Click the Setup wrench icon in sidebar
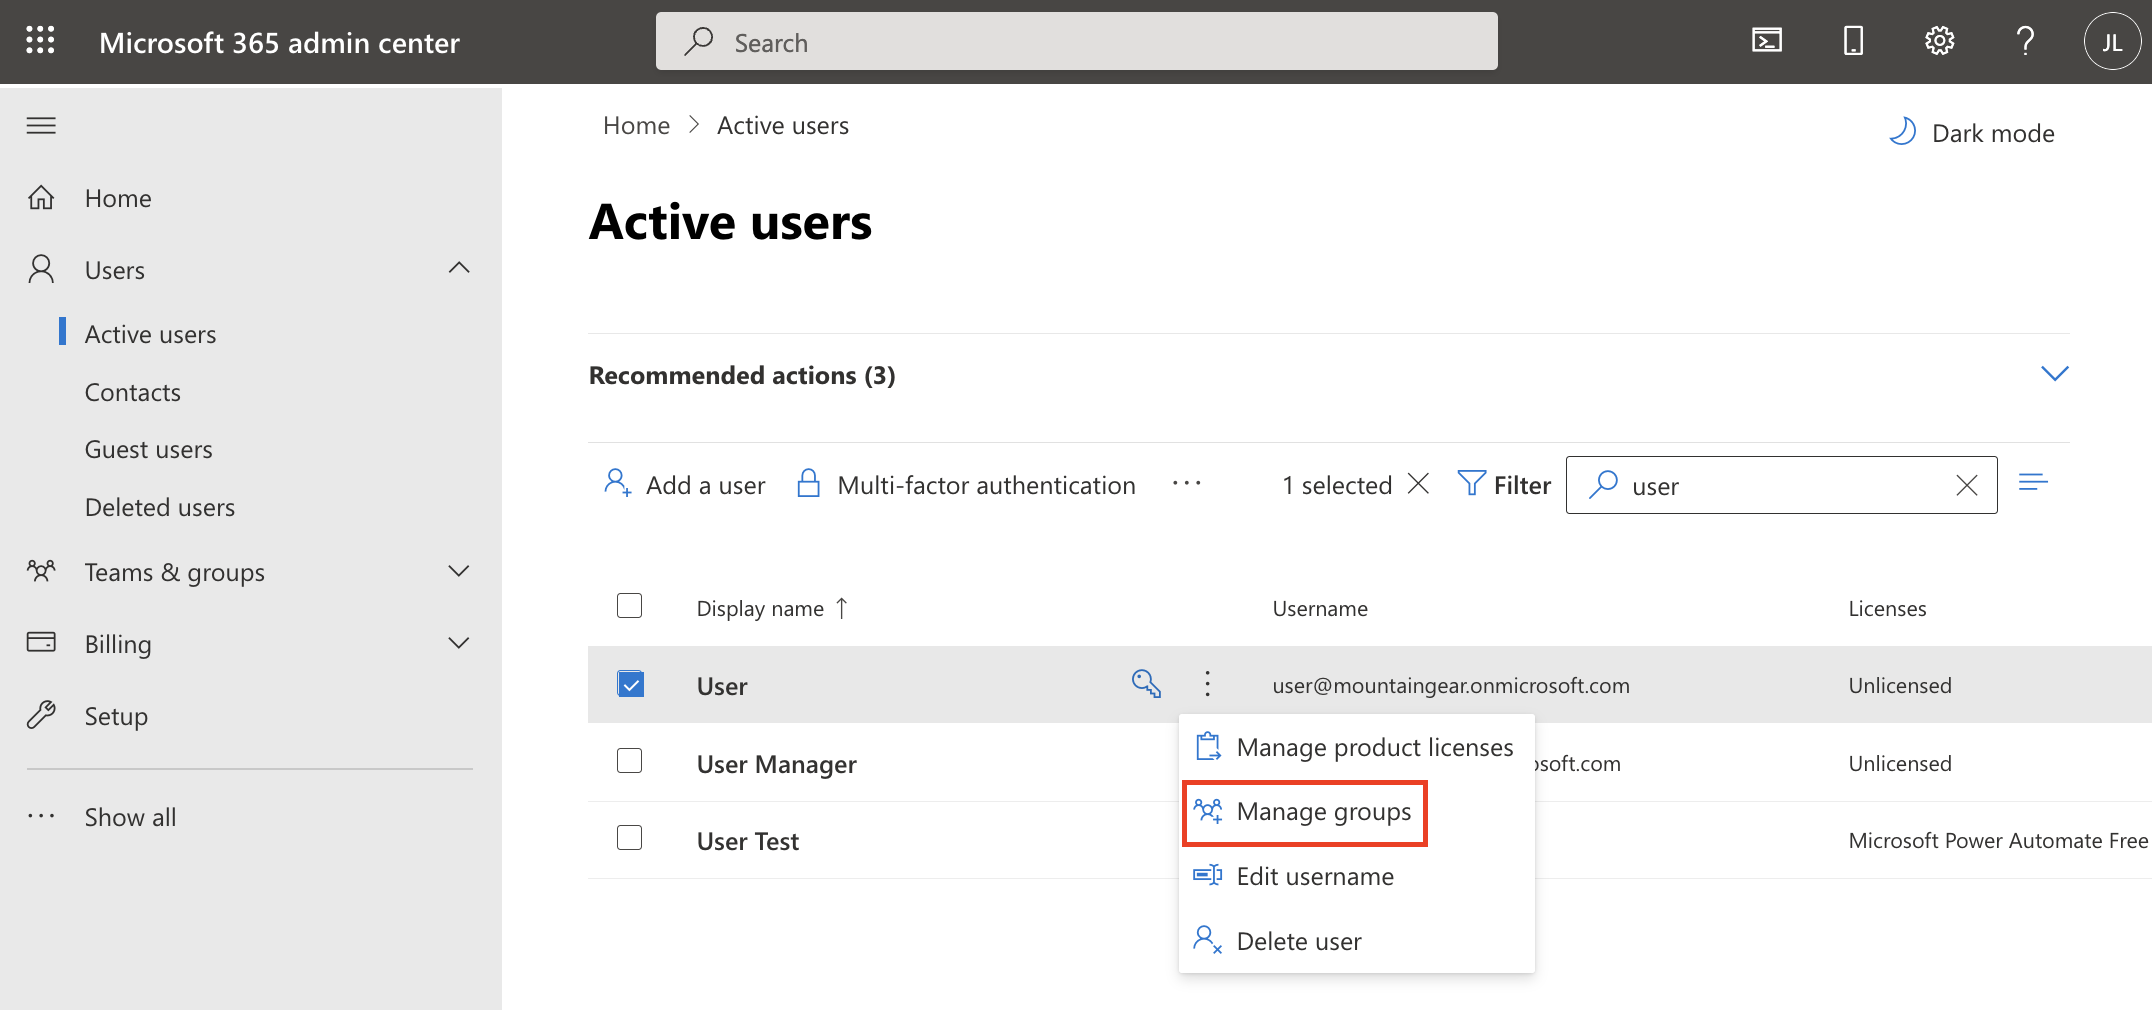This screenshot has width=2152, height=1010. tap(41, 715)
